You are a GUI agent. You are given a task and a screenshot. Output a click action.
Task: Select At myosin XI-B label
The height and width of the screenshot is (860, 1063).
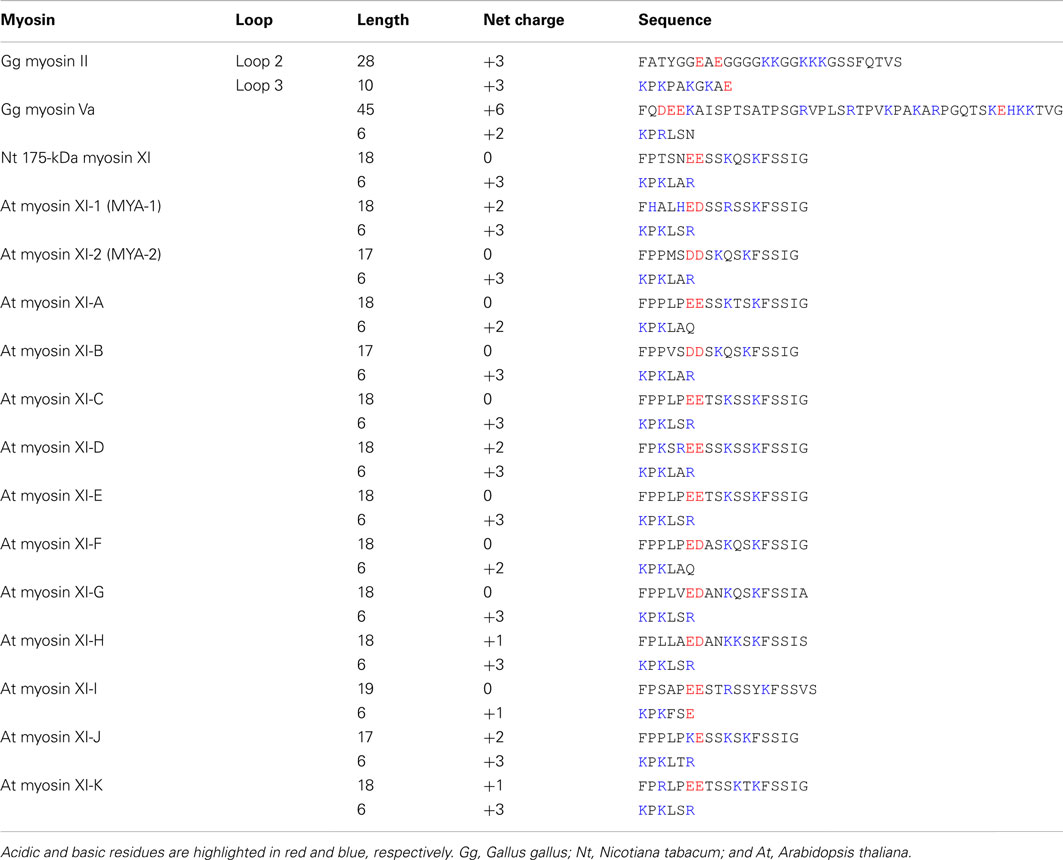52,351
